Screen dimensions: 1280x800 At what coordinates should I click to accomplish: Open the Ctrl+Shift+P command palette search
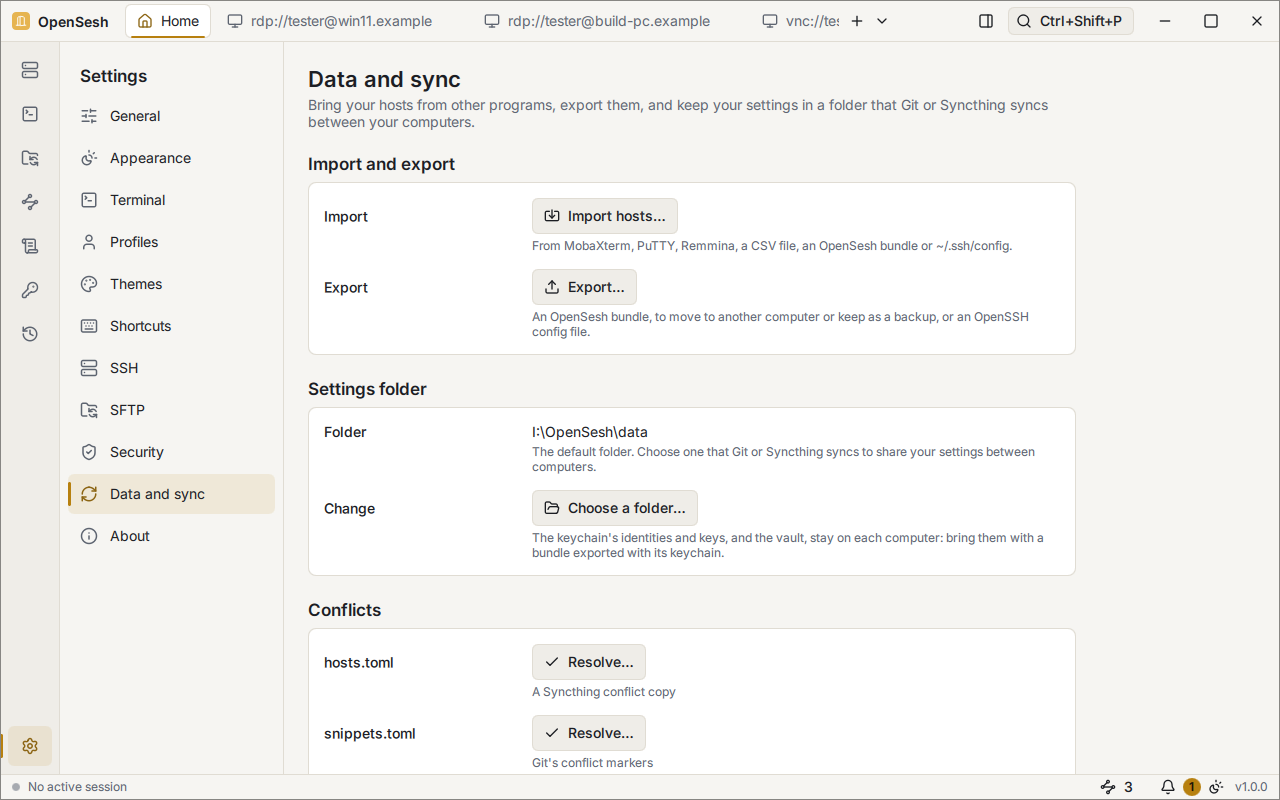point(1071,21)
